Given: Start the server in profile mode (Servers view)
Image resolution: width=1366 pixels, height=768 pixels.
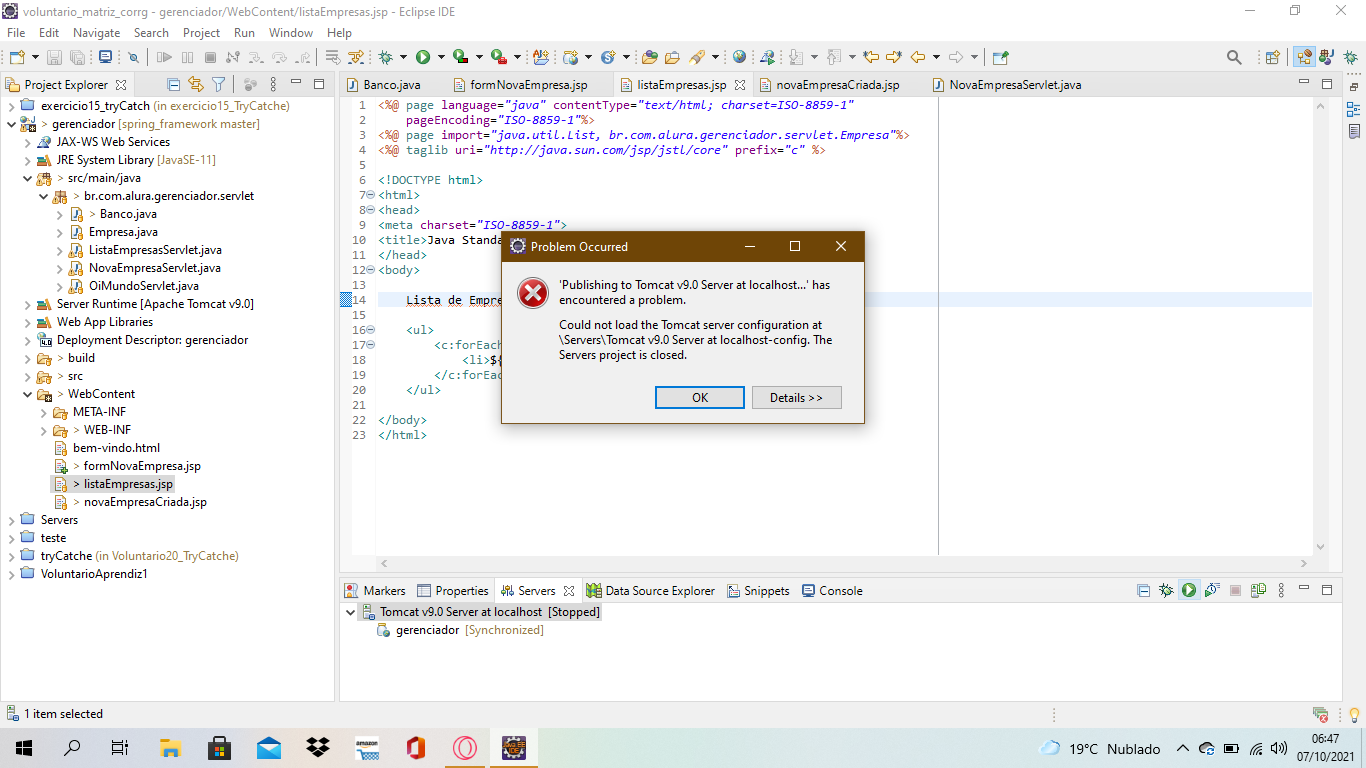Looking at the screenshot, I should [x=1212, y=591].
